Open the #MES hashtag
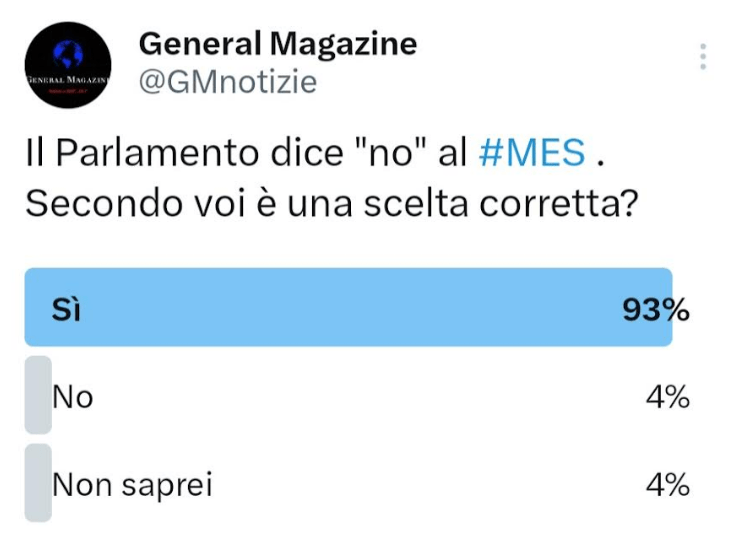The height and width of the screenshot is (537, 743). (533, 153)
